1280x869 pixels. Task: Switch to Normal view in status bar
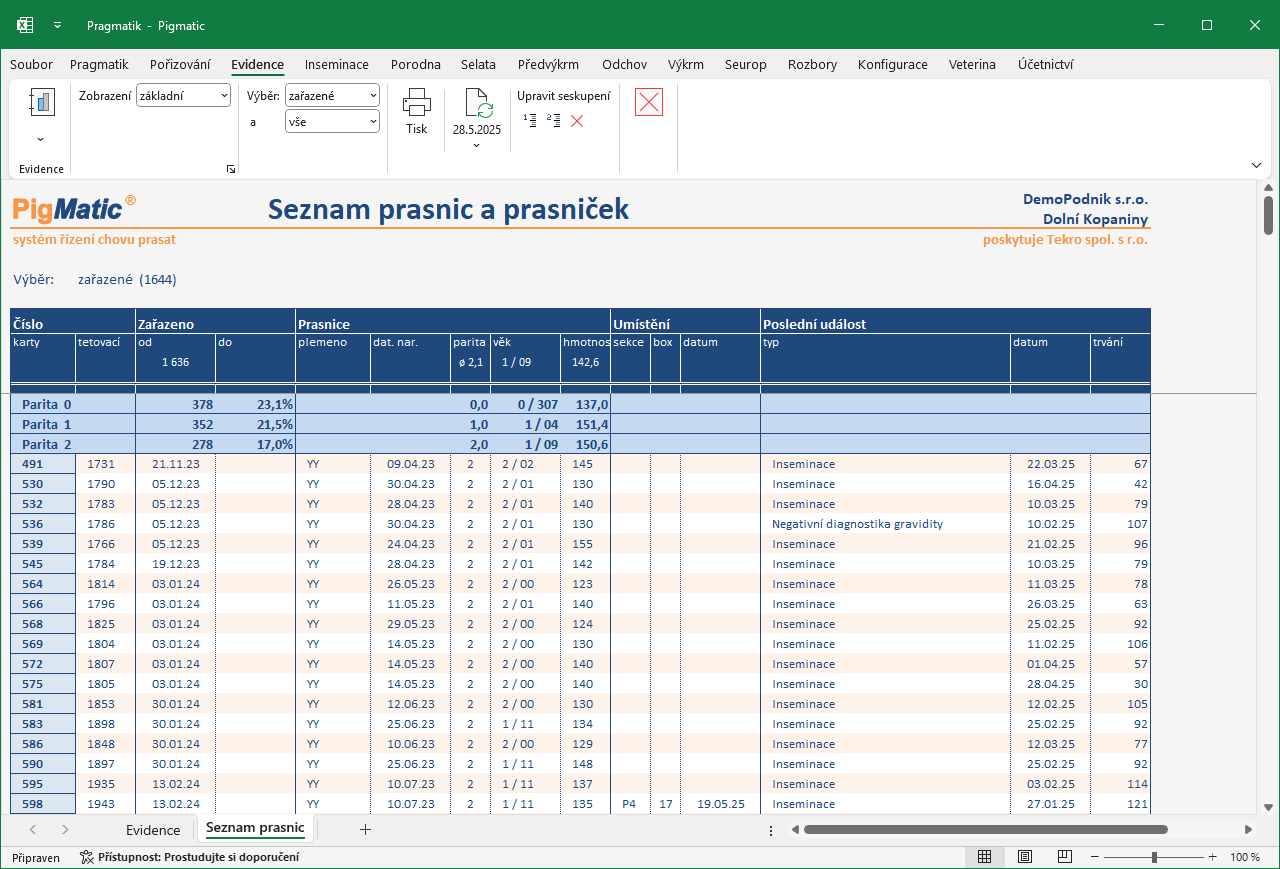pyautogui.click(x=984, y=857)
